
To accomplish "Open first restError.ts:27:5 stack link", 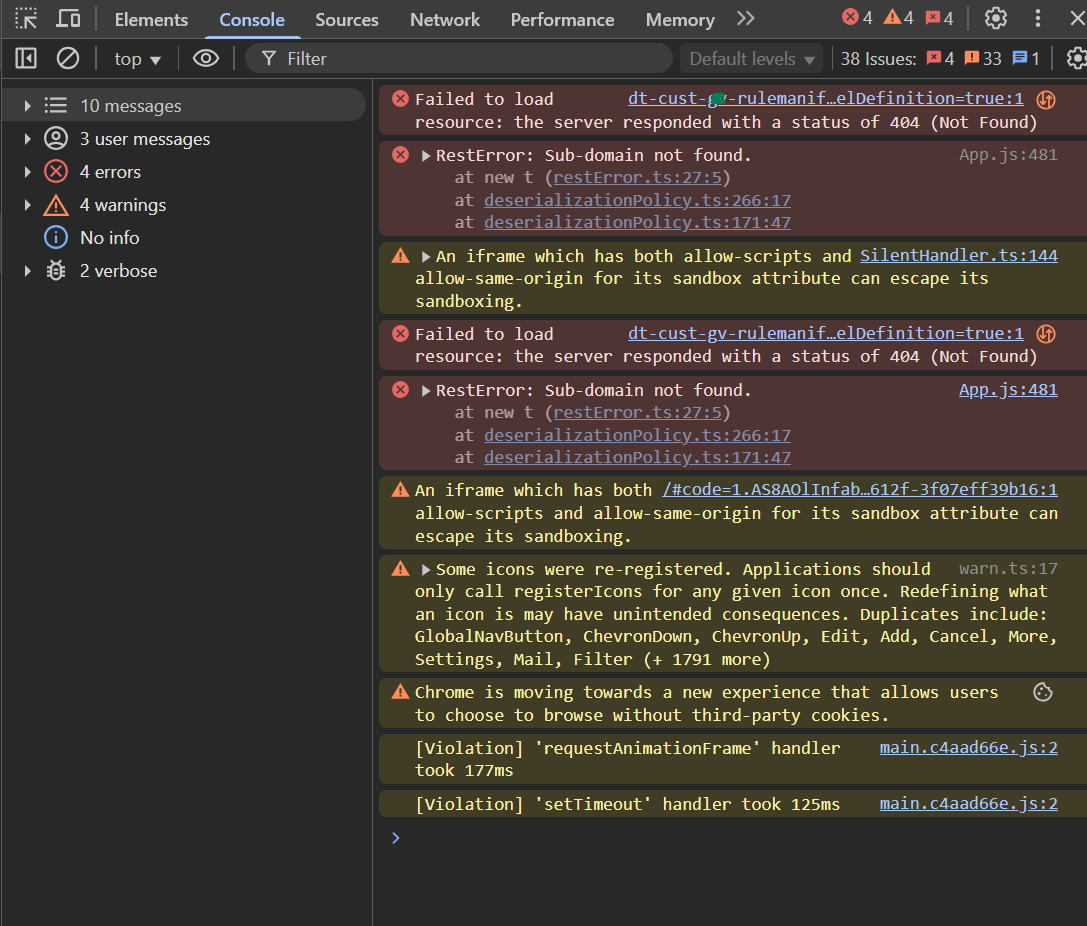I will (x=637, y=177).
